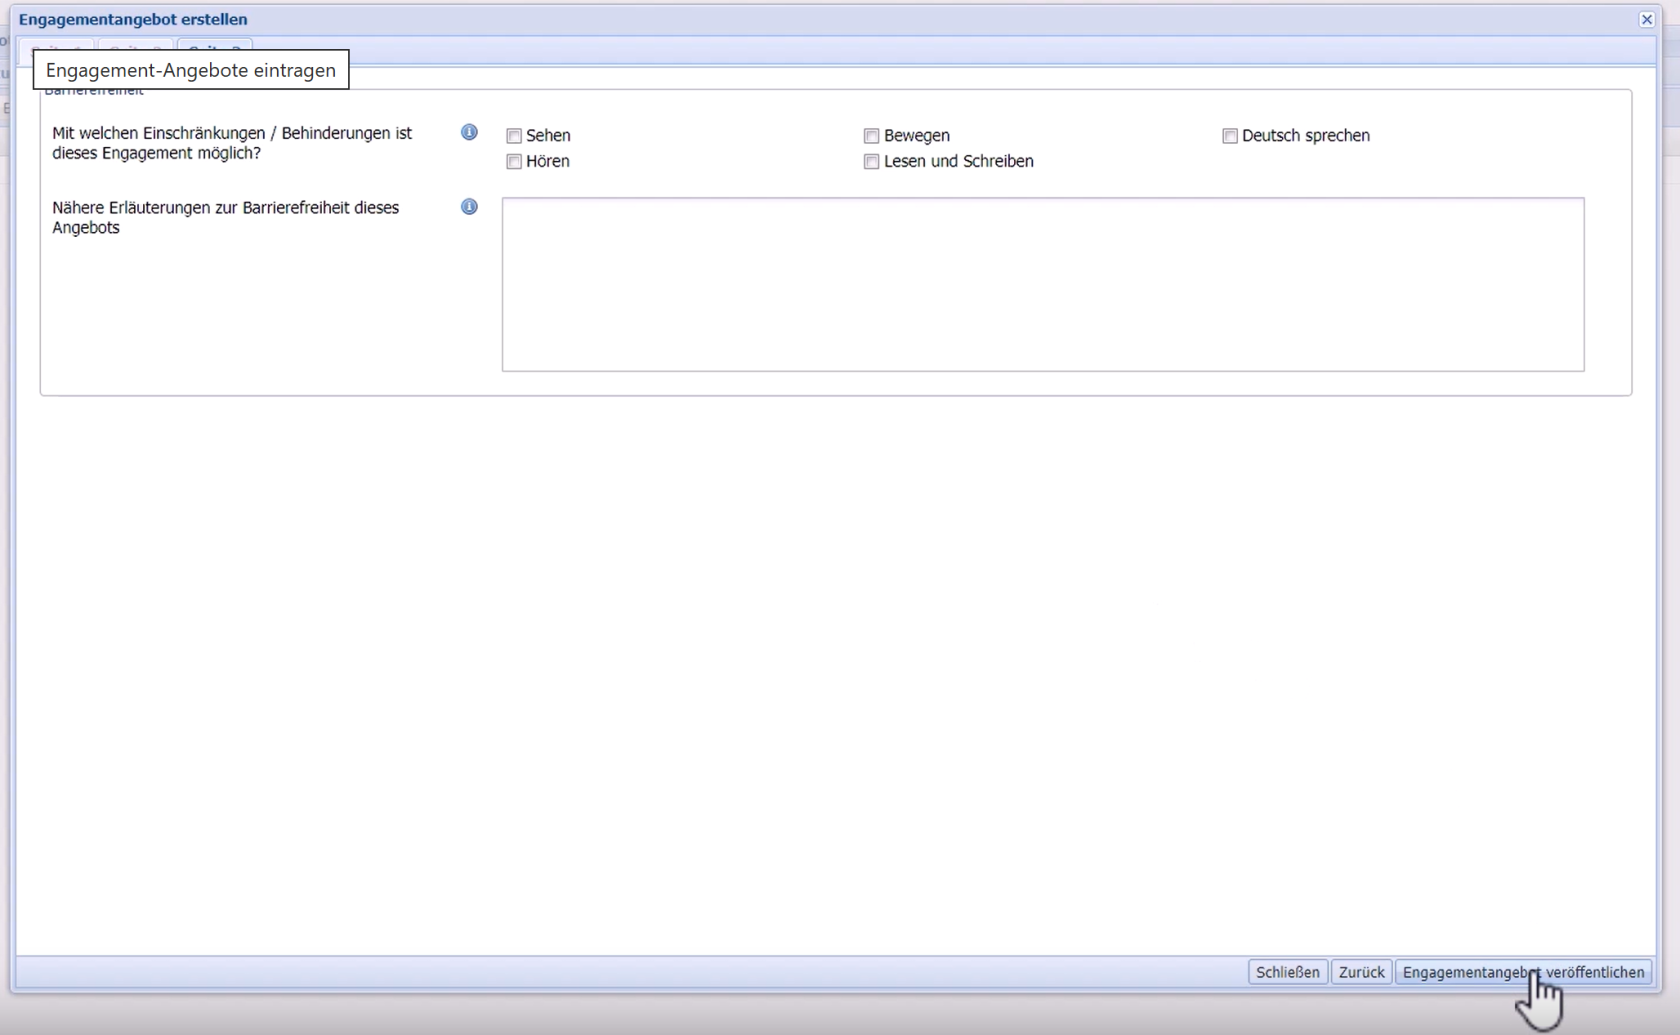This screenshot has height=1035, width=1680.
Task: Click the Deutsch sprechen label text
Action: click(1305, 136)
